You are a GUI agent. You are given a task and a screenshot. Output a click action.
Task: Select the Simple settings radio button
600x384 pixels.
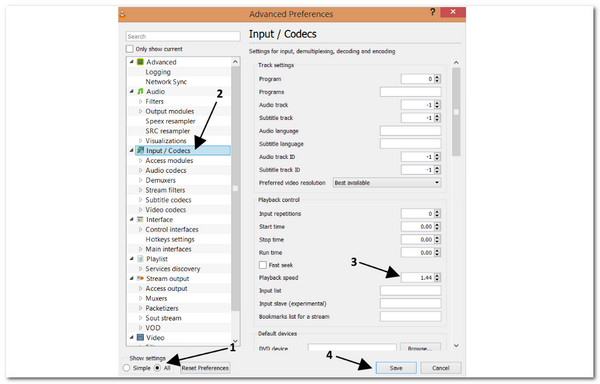(127, 368)
